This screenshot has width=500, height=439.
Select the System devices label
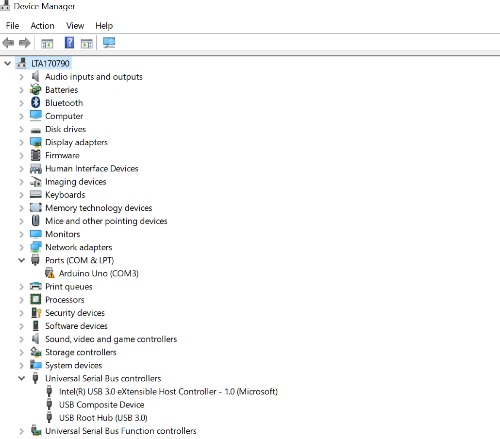[73, 365]
